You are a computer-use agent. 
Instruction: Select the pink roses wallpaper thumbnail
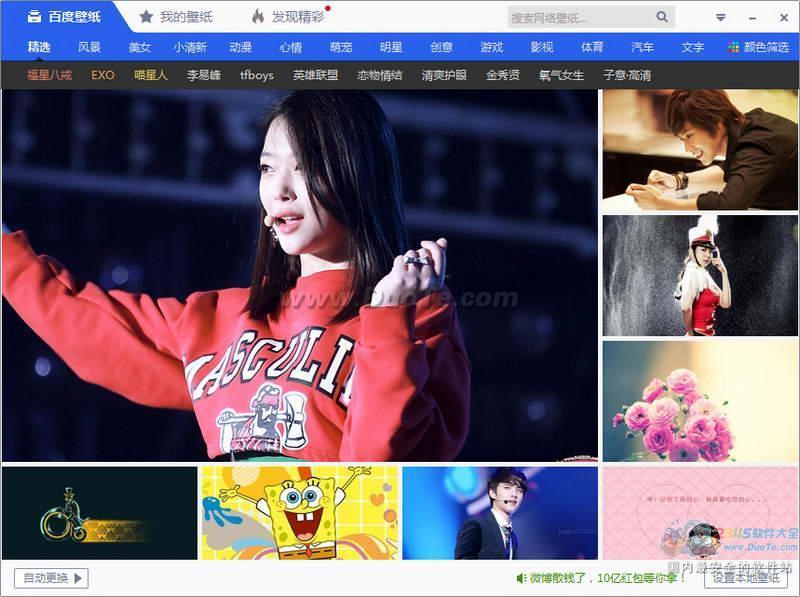700,401
